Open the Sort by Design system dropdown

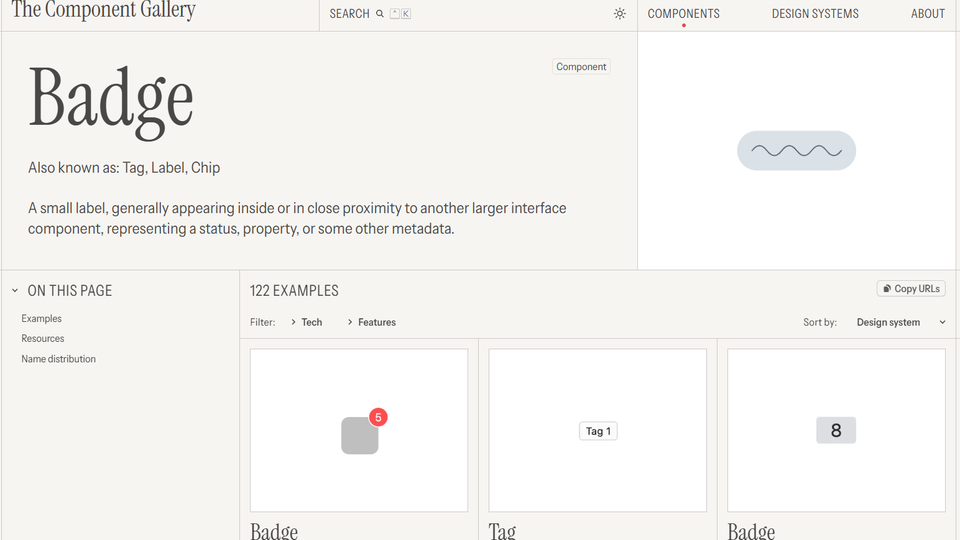(900, 322)
